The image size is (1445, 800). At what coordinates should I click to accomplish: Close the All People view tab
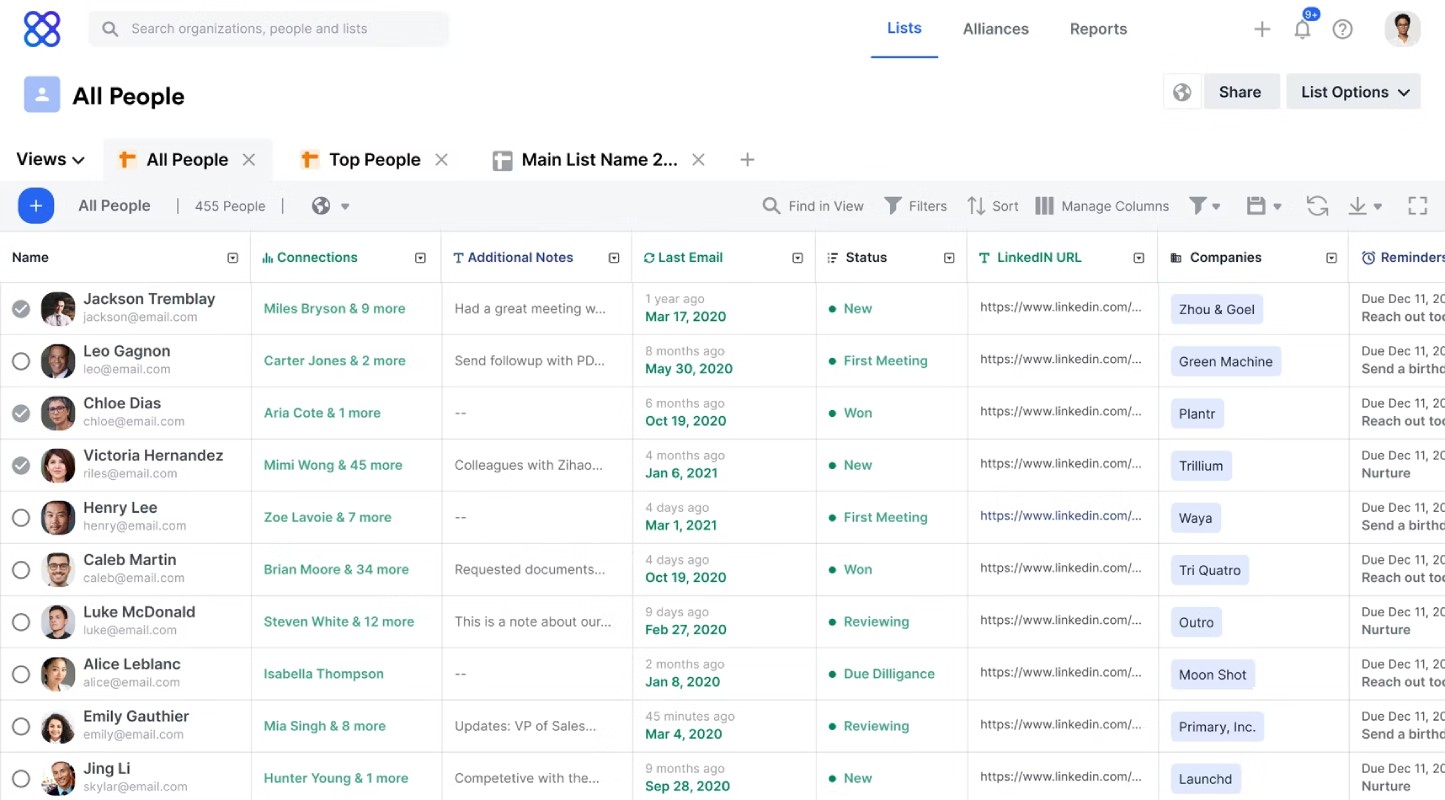[x=249, y=159]
